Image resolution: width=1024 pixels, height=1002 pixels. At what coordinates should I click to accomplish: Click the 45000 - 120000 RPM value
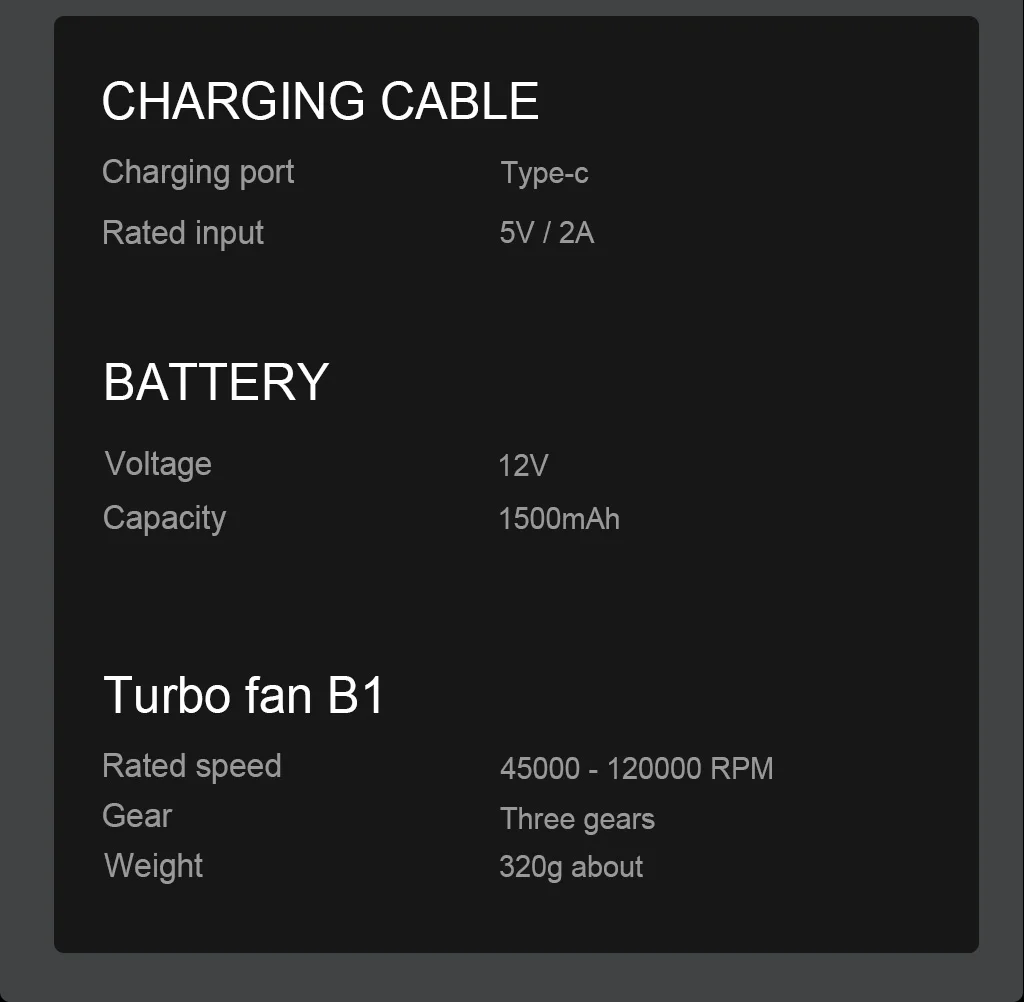(637, 768)
